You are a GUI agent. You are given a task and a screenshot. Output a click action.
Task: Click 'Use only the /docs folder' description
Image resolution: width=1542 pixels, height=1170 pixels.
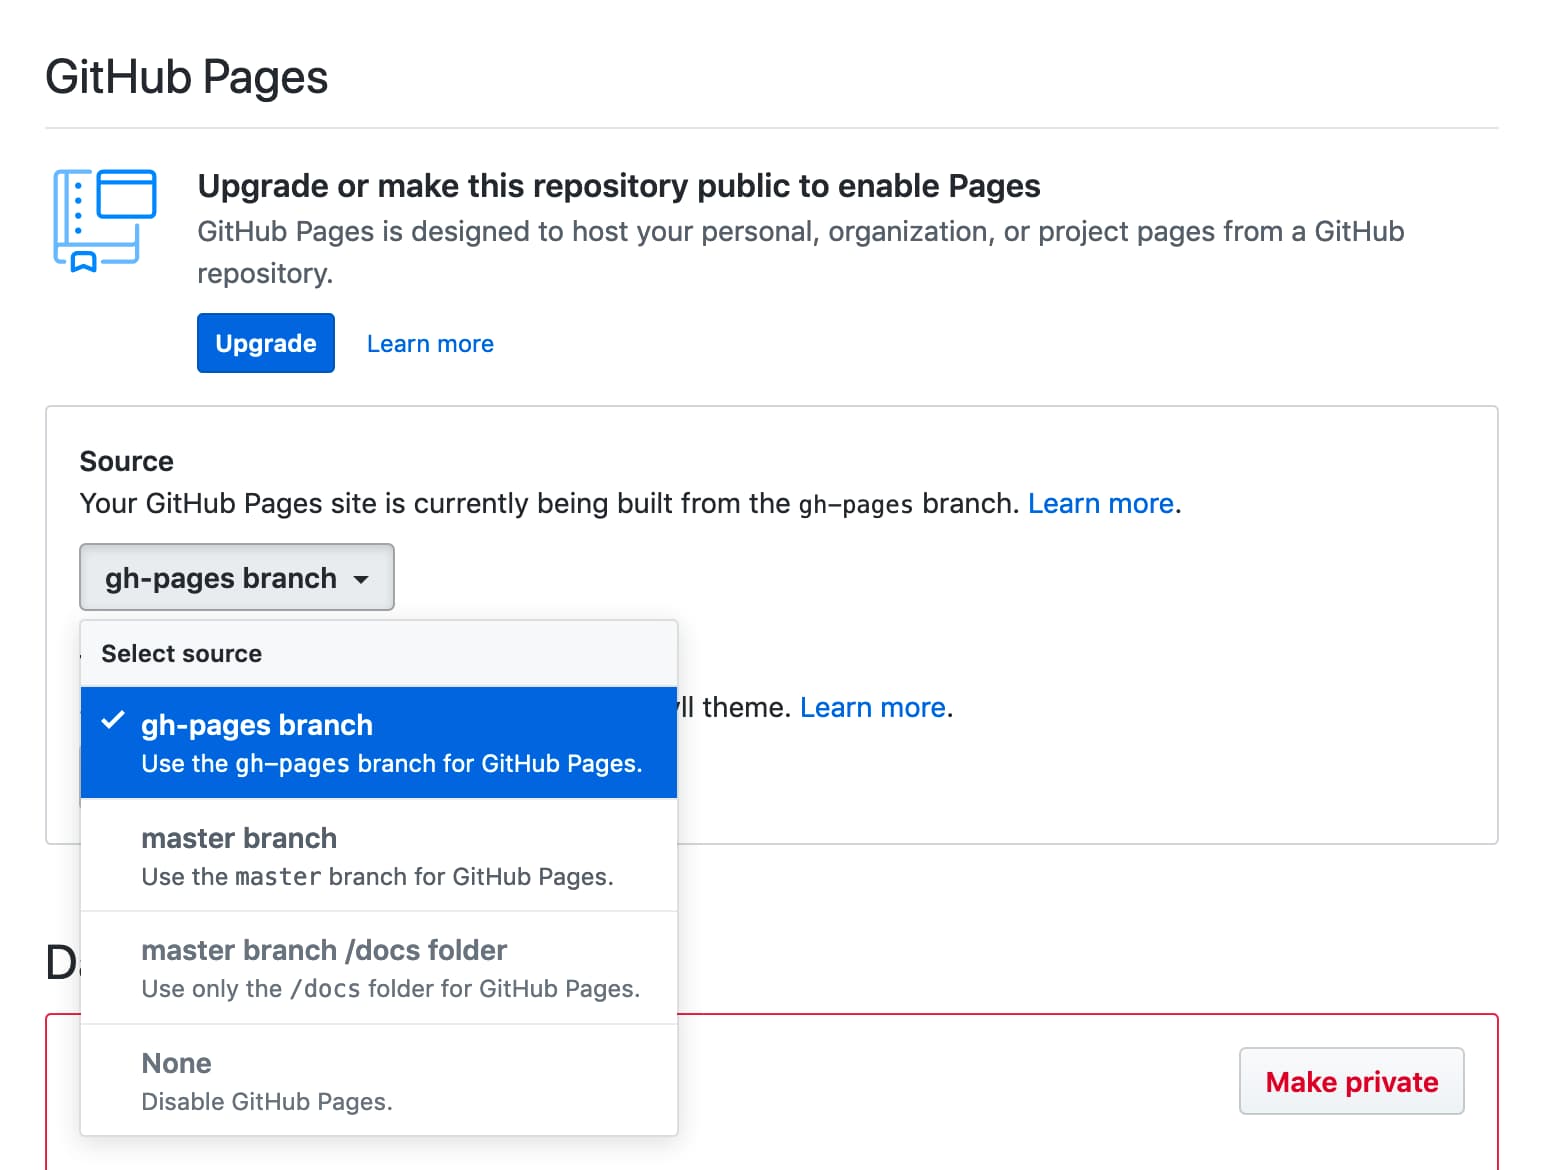click(390, 989)
